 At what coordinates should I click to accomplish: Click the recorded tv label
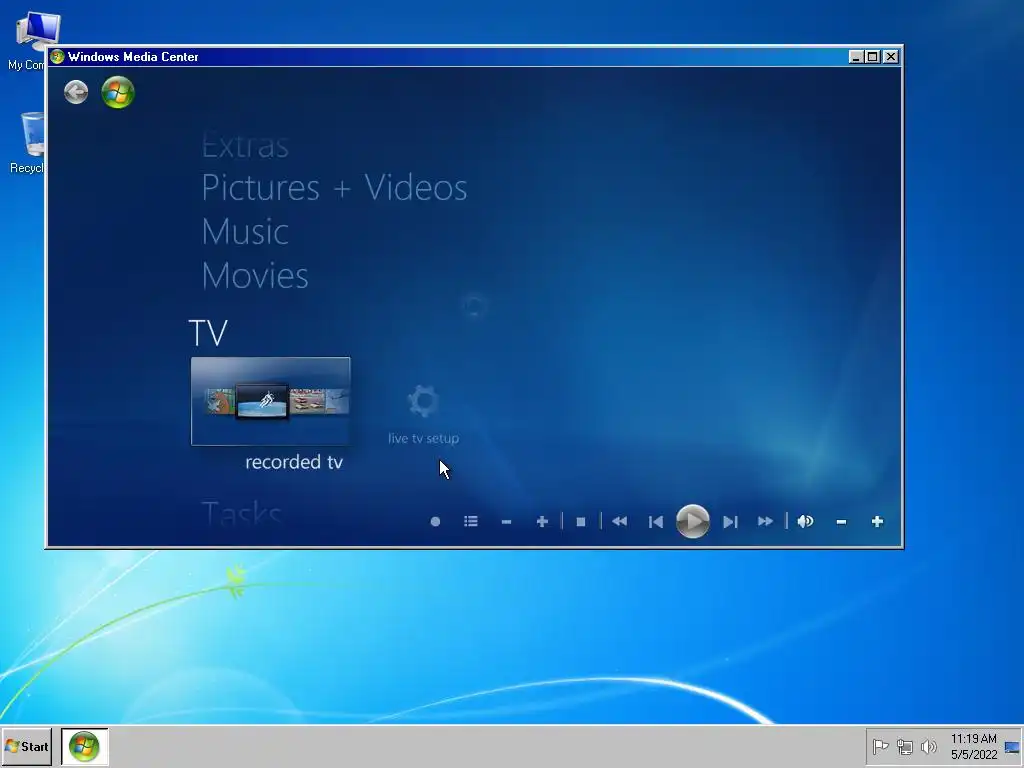tap(294, 462)
